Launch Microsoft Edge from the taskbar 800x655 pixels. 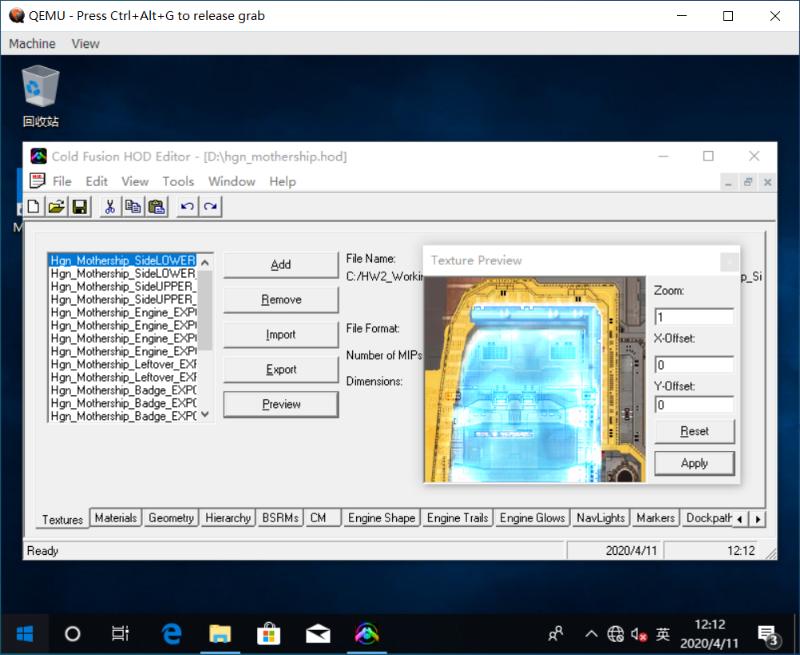[x=172, y=633]
